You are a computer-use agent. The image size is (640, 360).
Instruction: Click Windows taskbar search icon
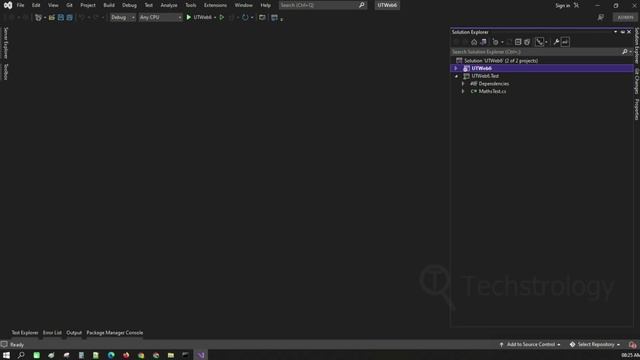[x=21, y=356]
